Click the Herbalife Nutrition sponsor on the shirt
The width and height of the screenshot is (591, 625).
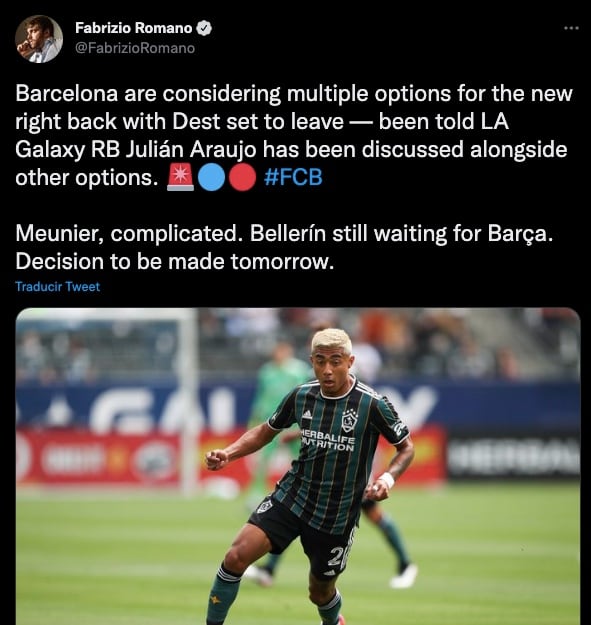pyautogui.click(x=328, y=440)
